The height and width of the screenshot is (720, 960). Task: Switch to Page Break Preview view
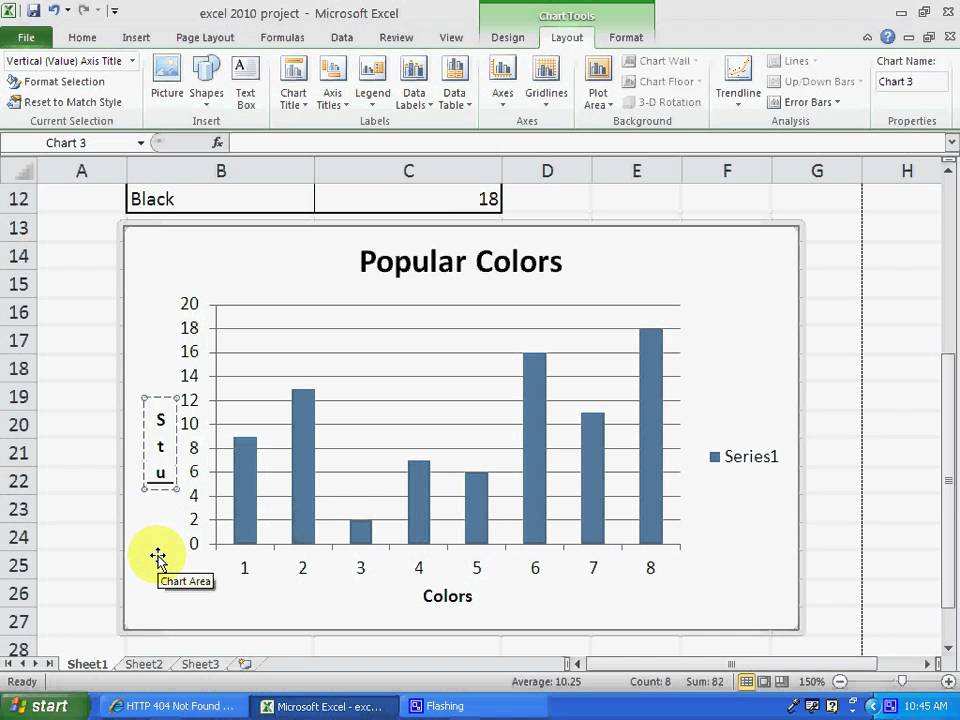[x=783, y=682]
